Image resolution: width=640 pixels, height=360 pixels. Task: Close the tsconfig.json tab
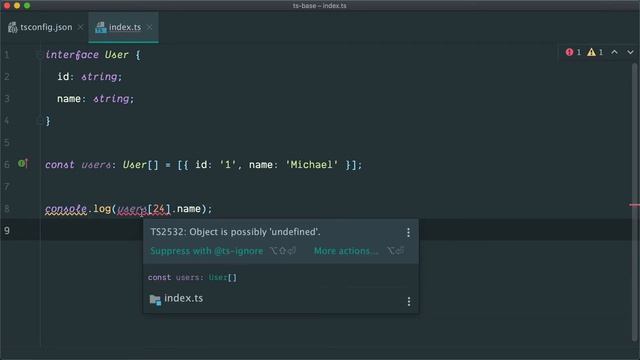(80, 27)
